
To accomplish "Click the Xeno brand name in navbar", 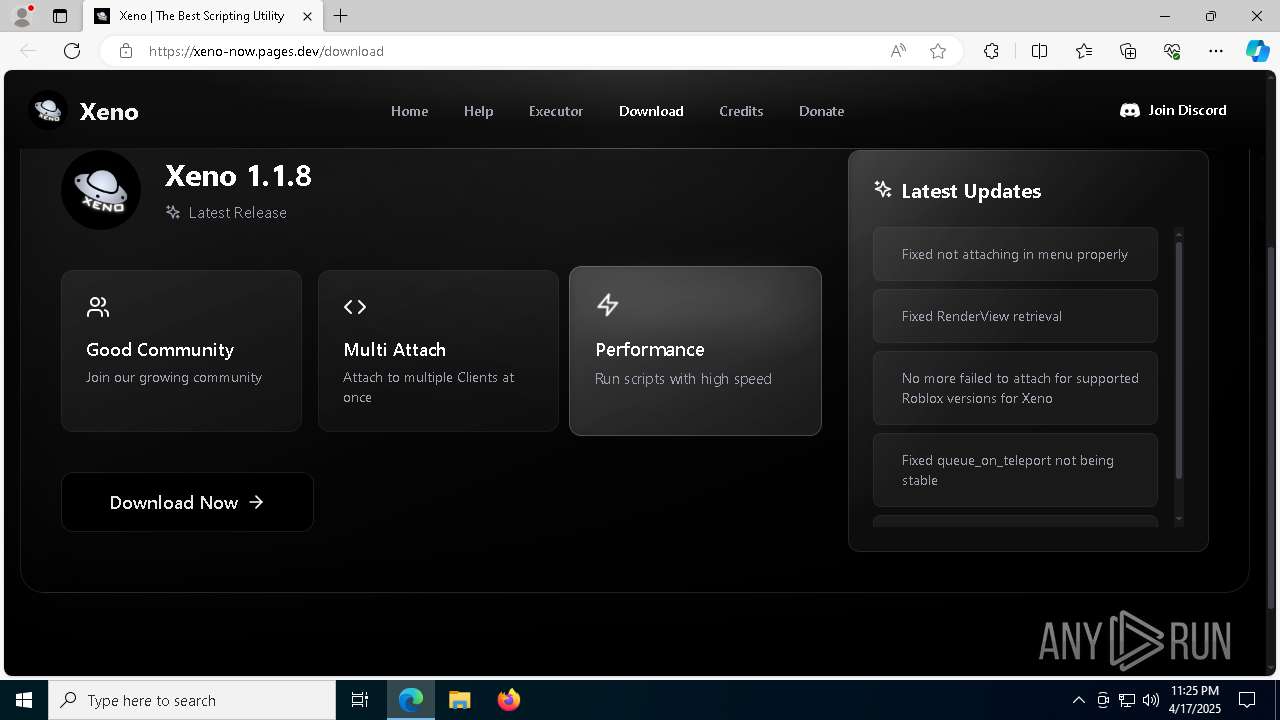I will pyautogui.click(x=109, y=111).
